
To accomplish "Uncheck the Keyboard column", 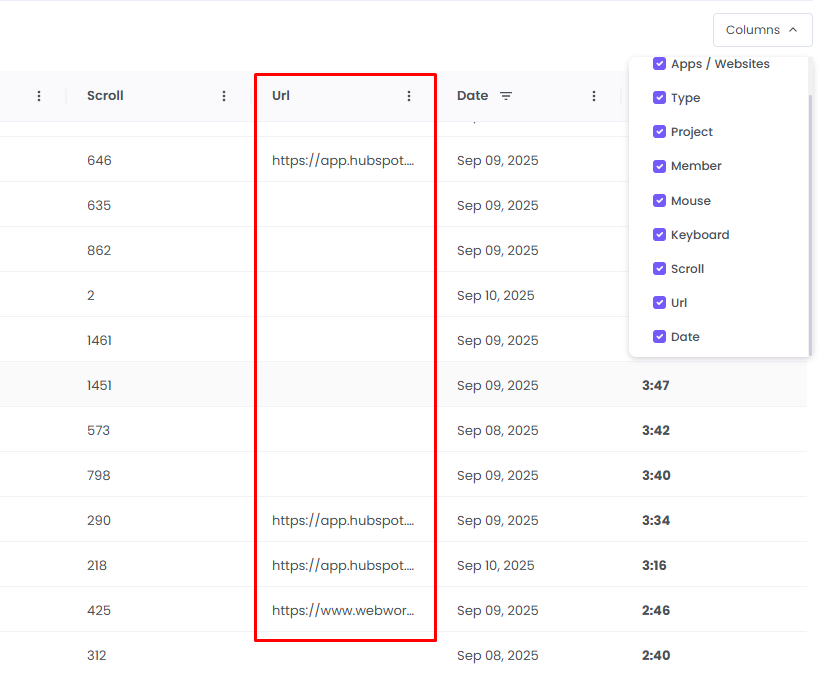I will [659, 234].
